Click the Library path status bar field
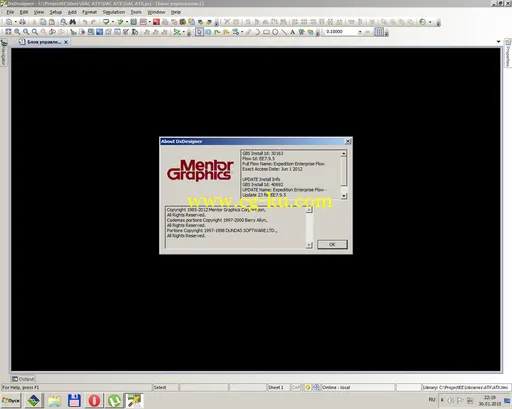The width and height of the screenshot is (512, 409). point(465,387)
